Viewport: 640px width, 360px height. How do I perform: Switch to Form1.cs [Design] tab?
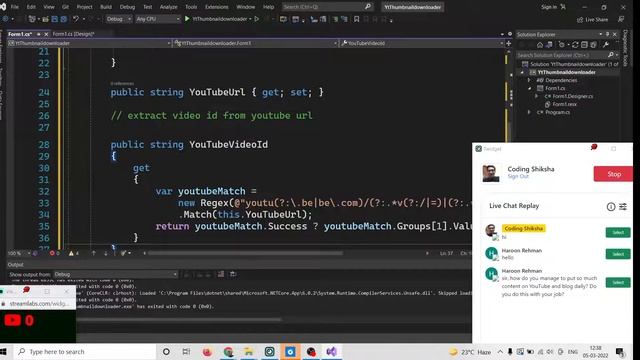coord(73,34)
